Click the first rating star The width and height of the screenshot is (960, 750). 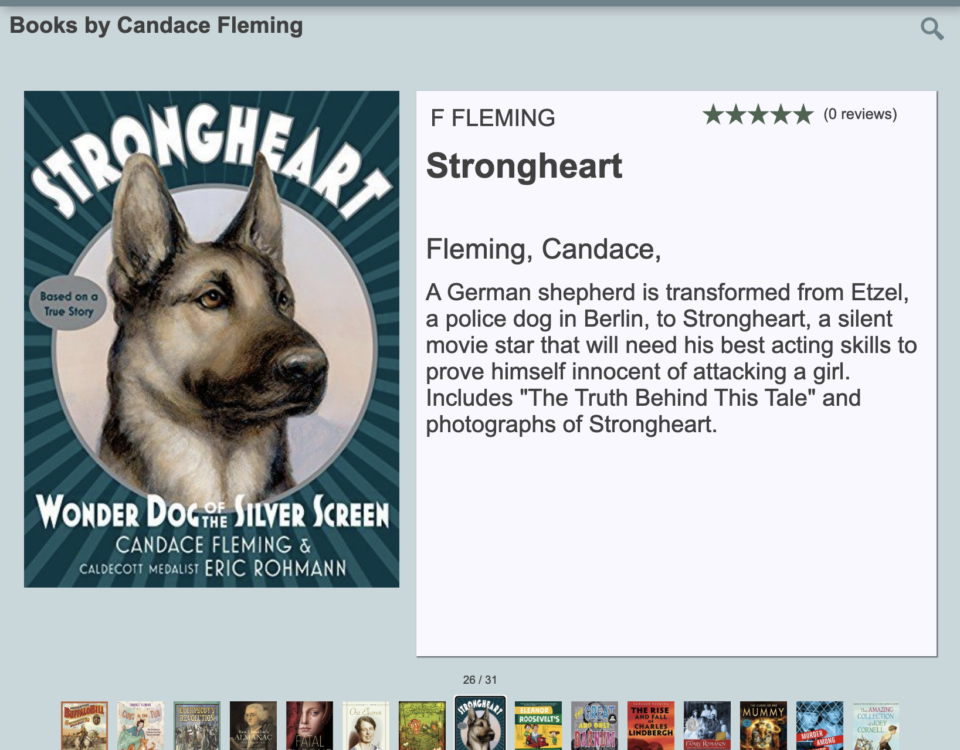pos(713,114)
